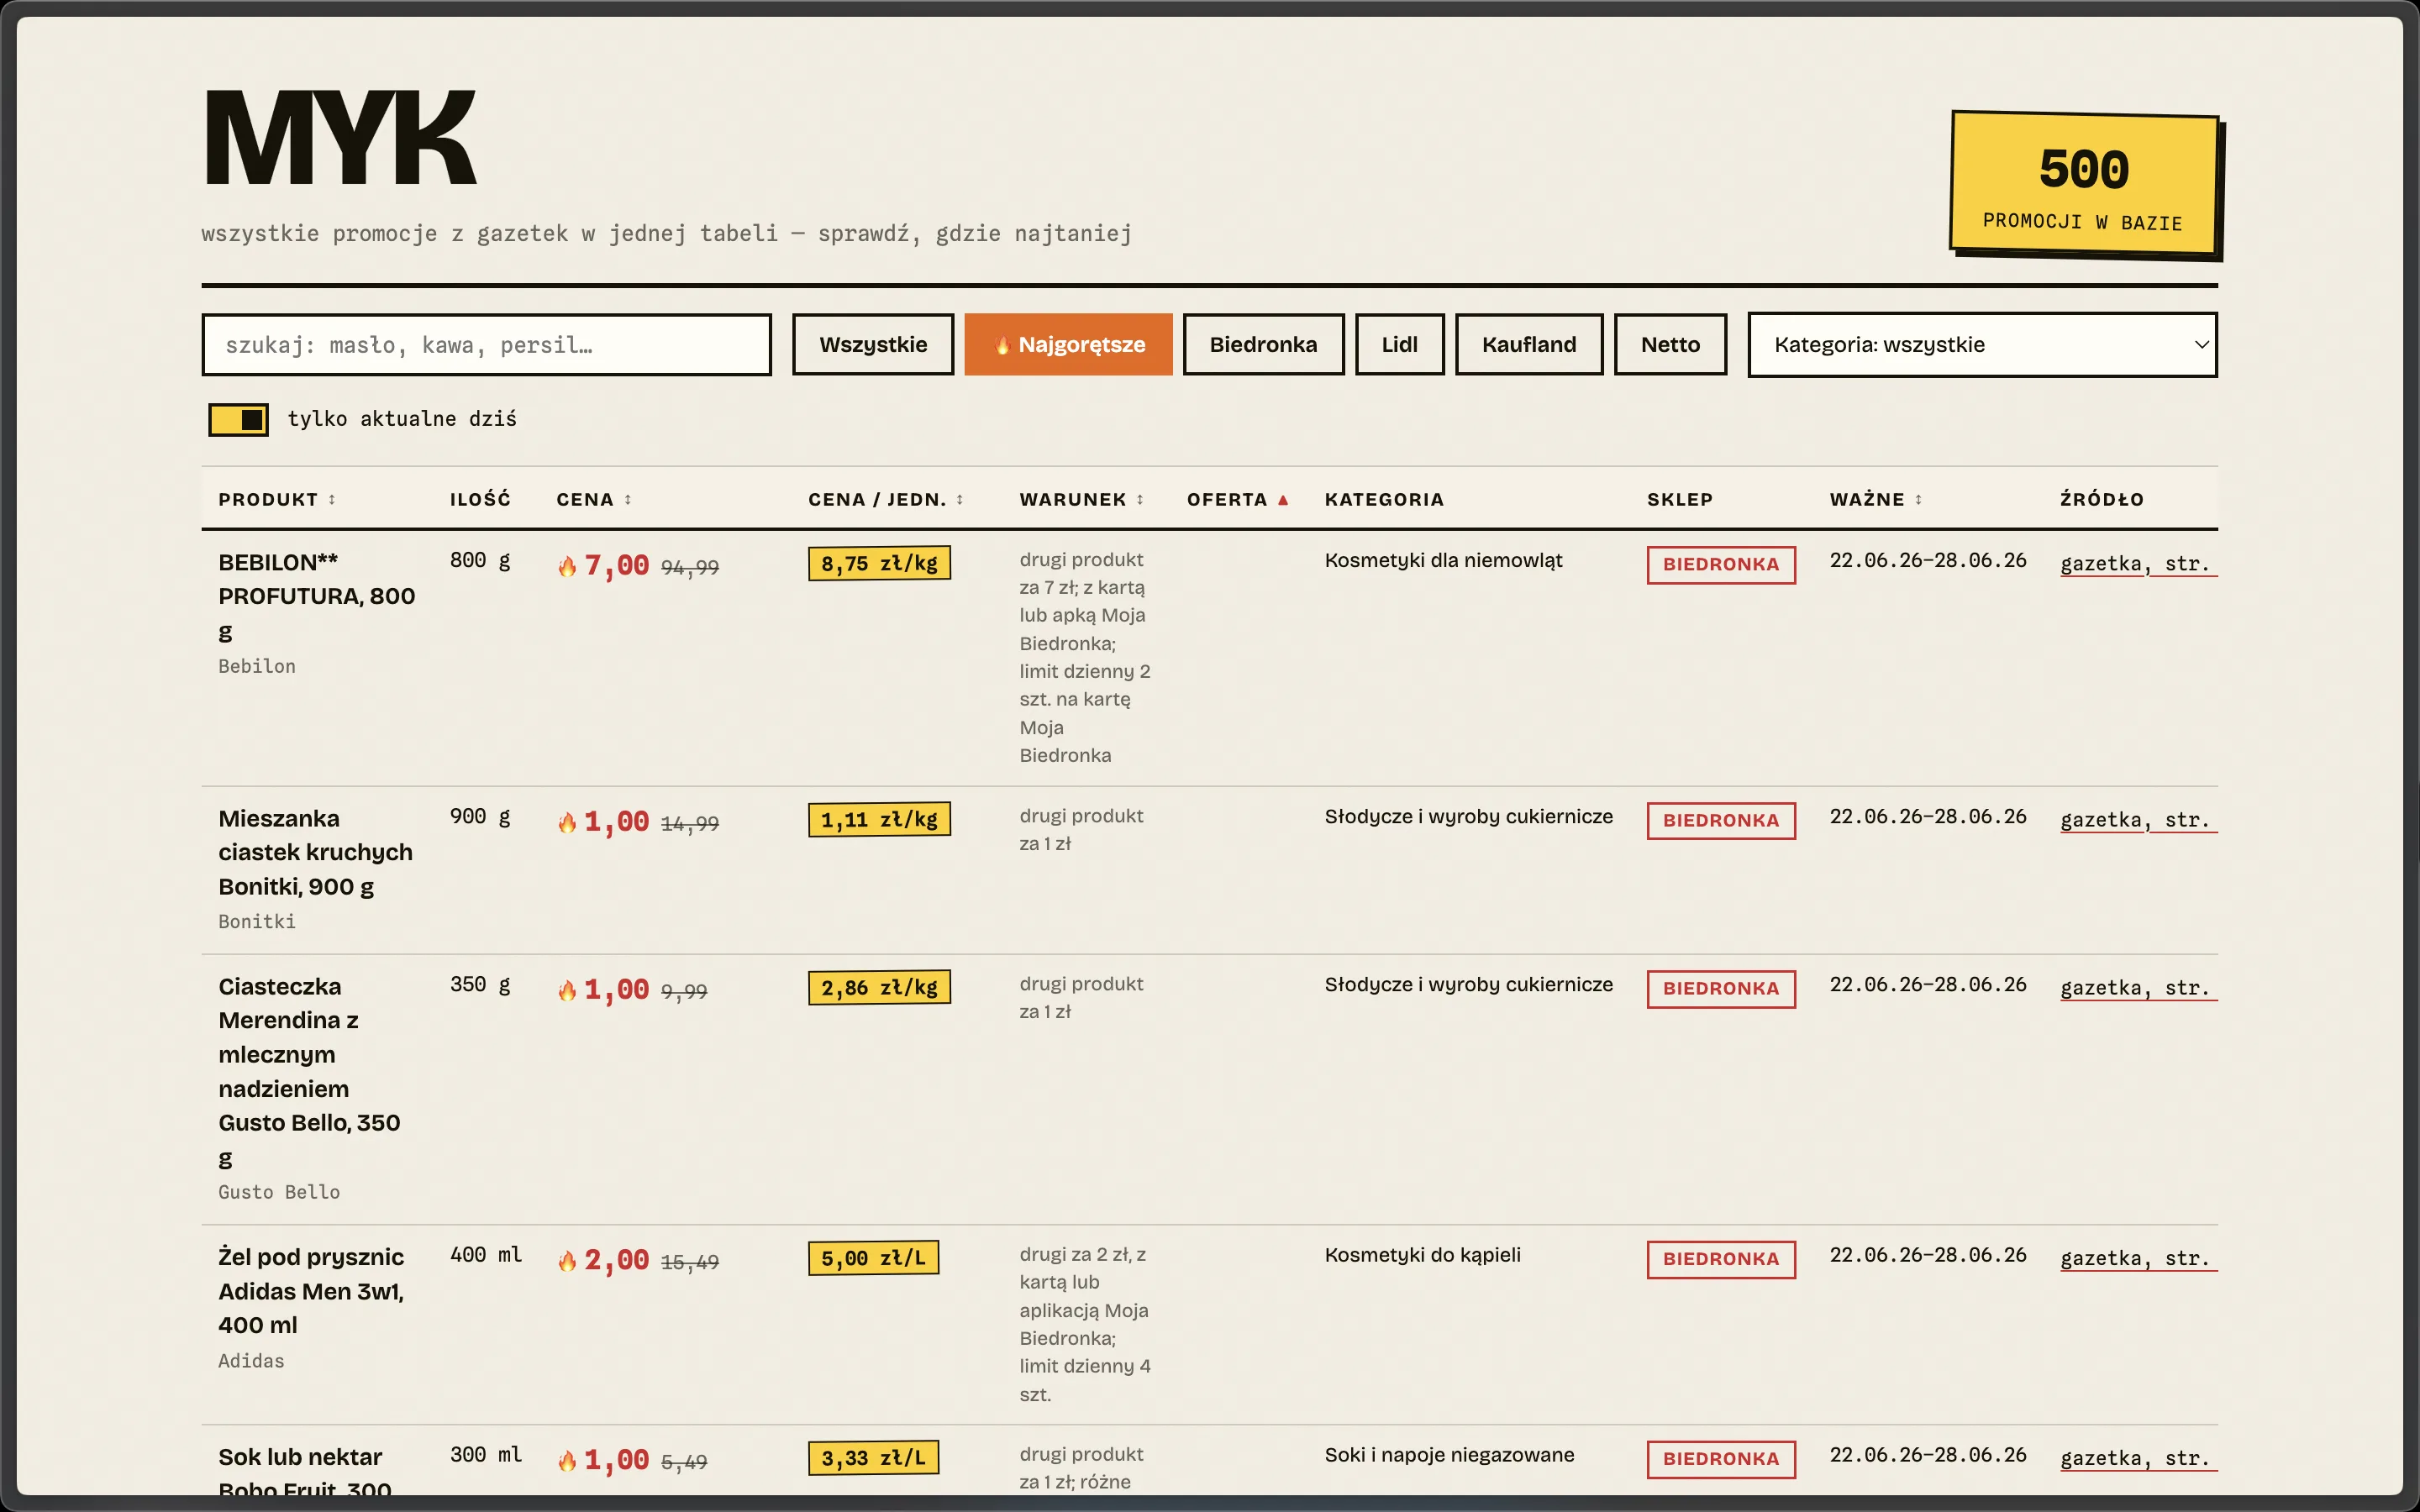Click product name 'Mieszanka ciastek kruchych Bonitki'

[x=315, y=853]
